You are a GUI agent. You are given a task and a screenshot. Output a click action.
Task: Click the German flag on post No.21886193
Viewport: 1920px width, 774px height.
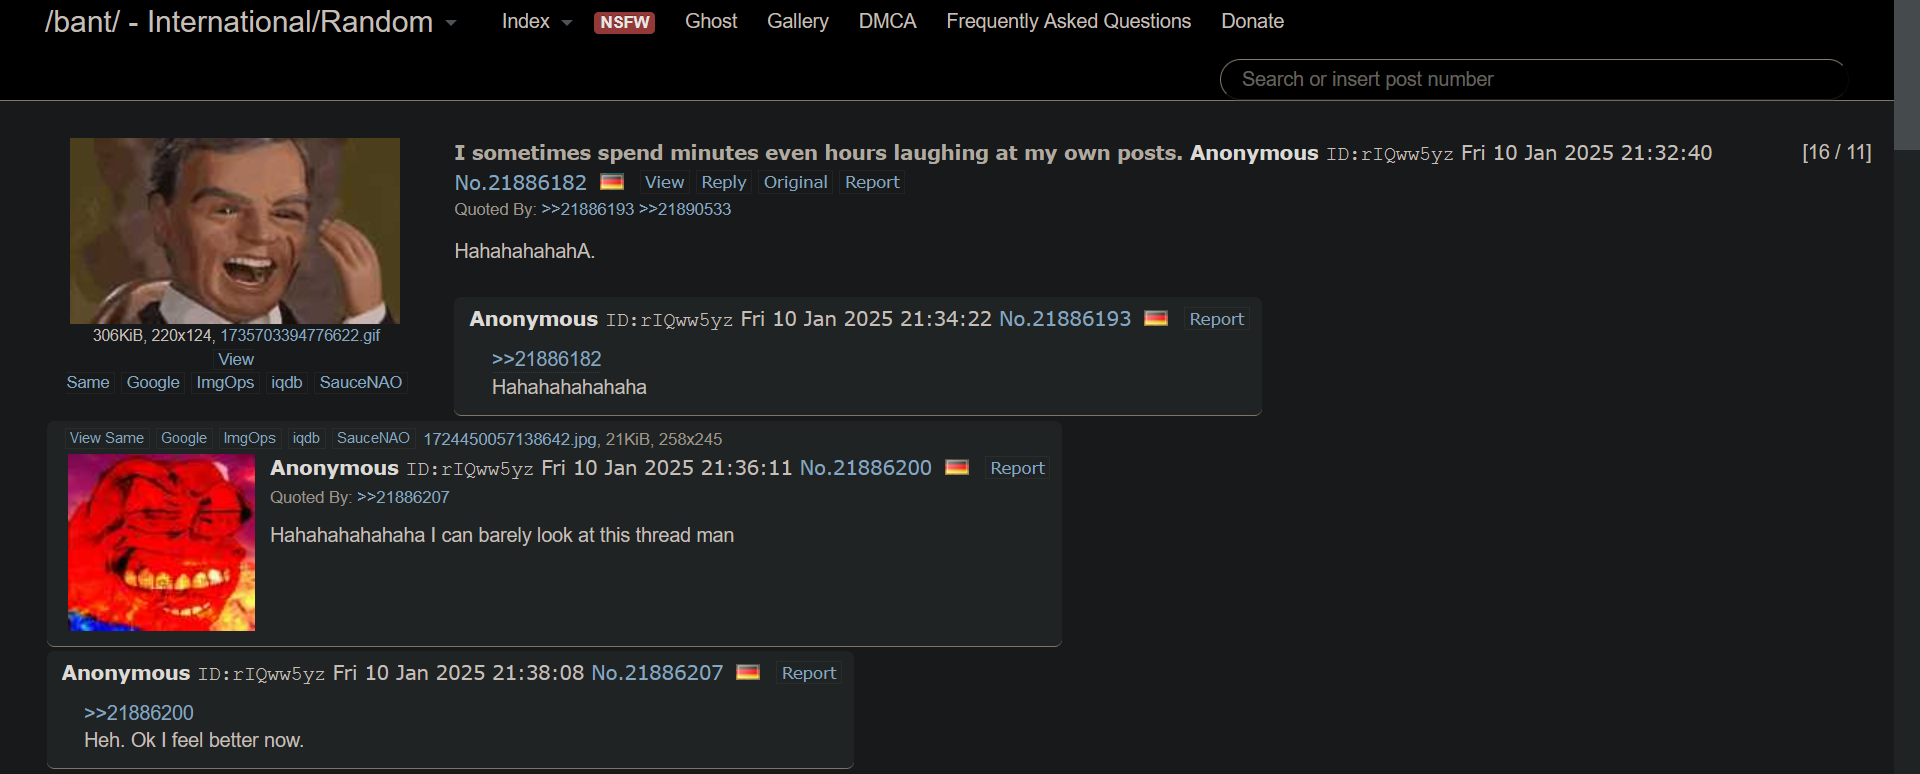pos(1156,318)
